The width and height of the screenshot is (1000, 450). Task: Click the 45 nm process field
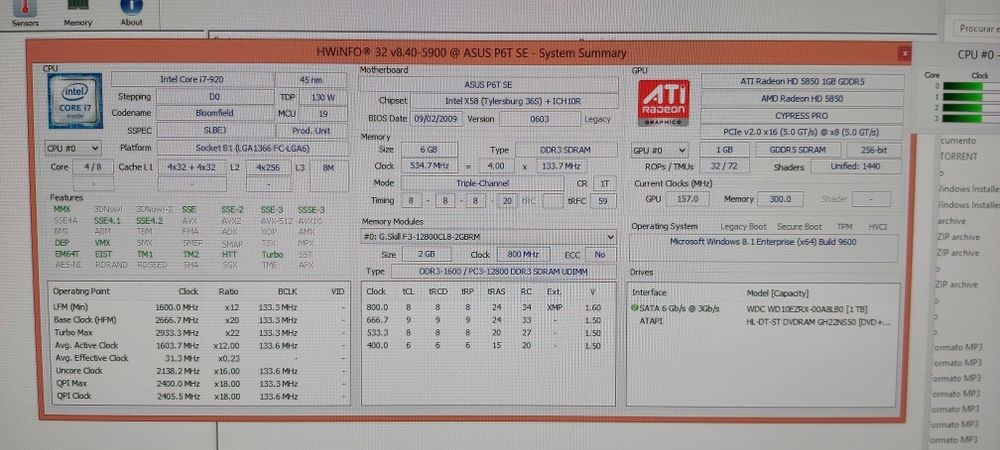pos(311,80)
